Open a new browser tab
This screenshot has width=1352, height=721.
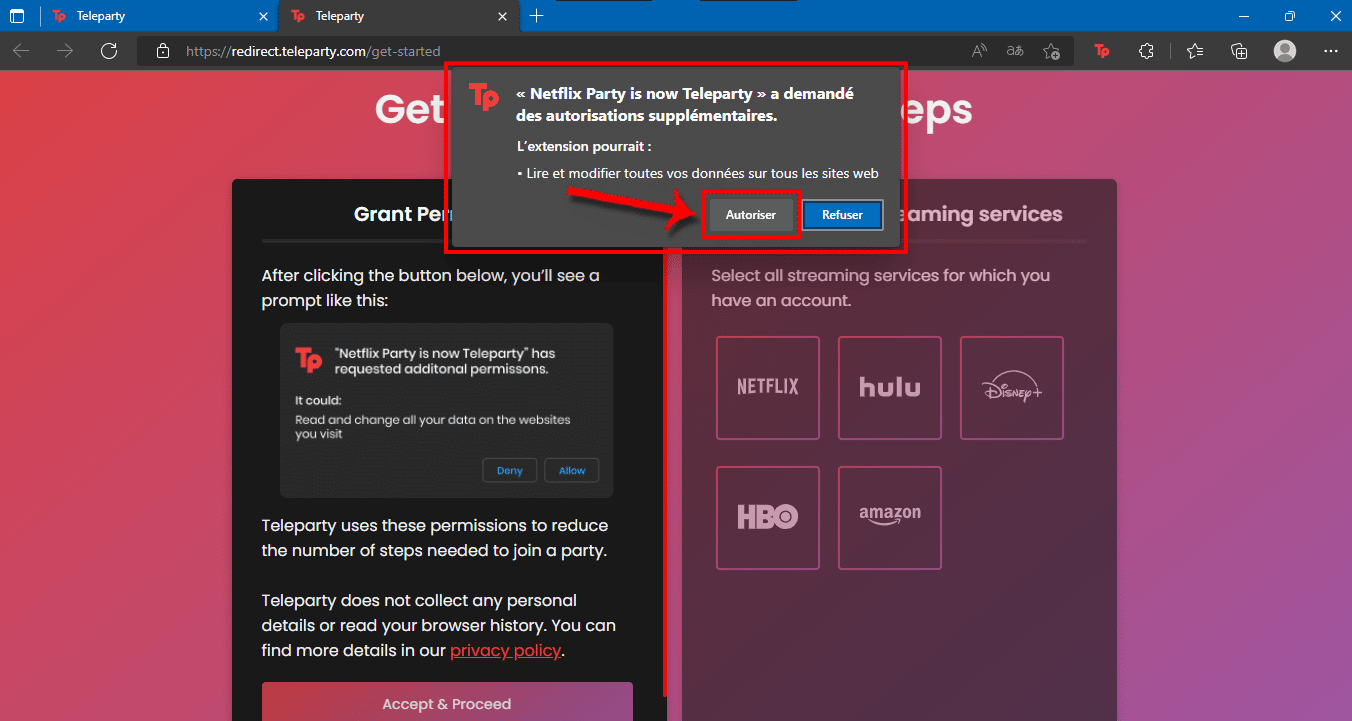coord(537,16)
